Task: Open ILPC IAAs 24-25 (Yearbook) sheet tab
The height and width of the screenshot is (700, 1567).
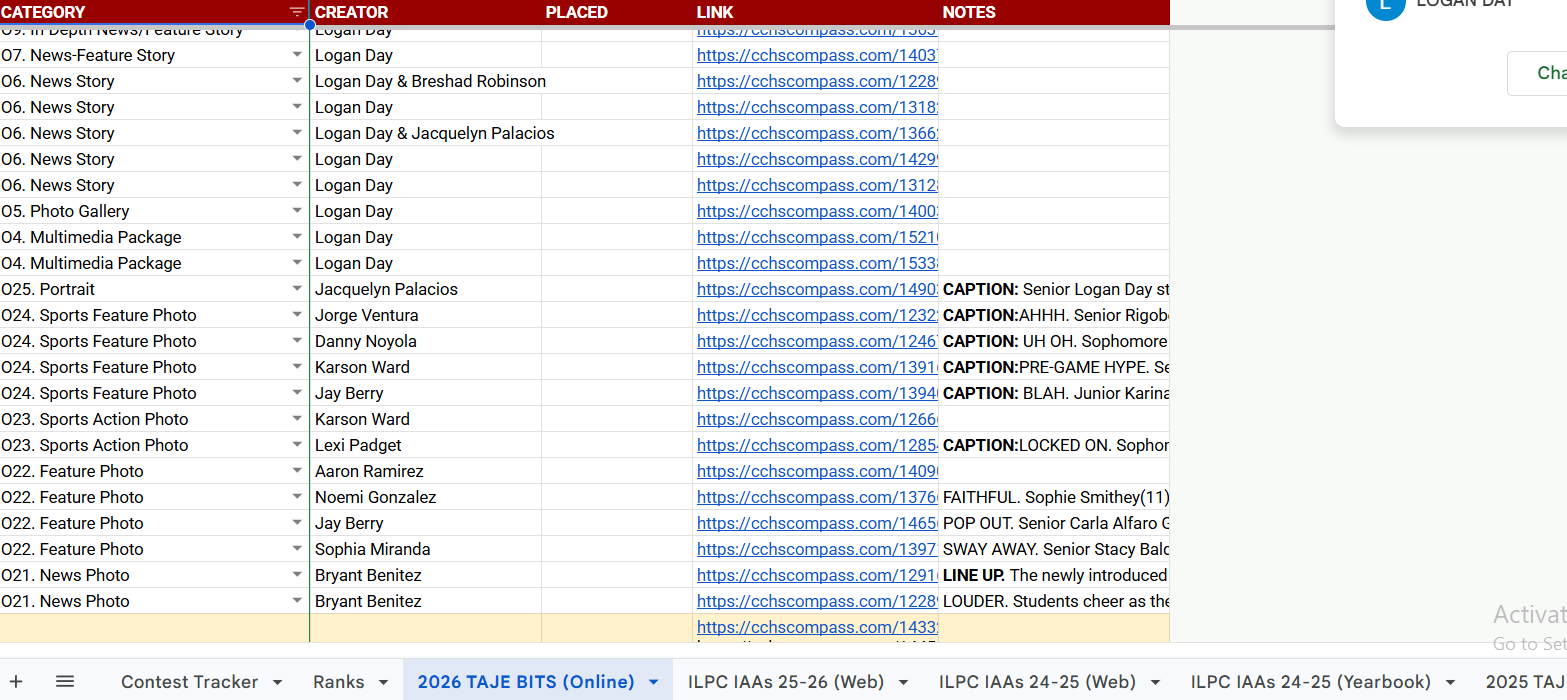Action: [1310, 682]
